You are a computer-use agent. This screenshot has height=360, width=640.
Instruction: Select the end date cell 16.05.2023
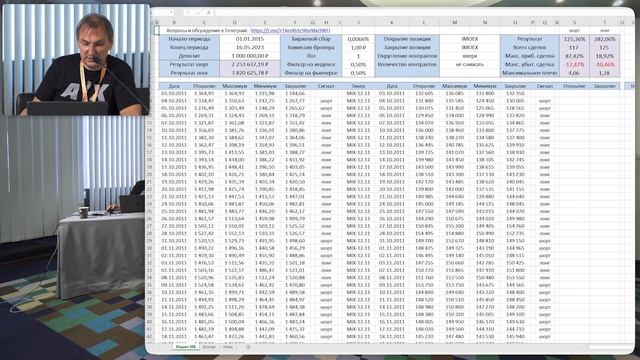point(250,47)
